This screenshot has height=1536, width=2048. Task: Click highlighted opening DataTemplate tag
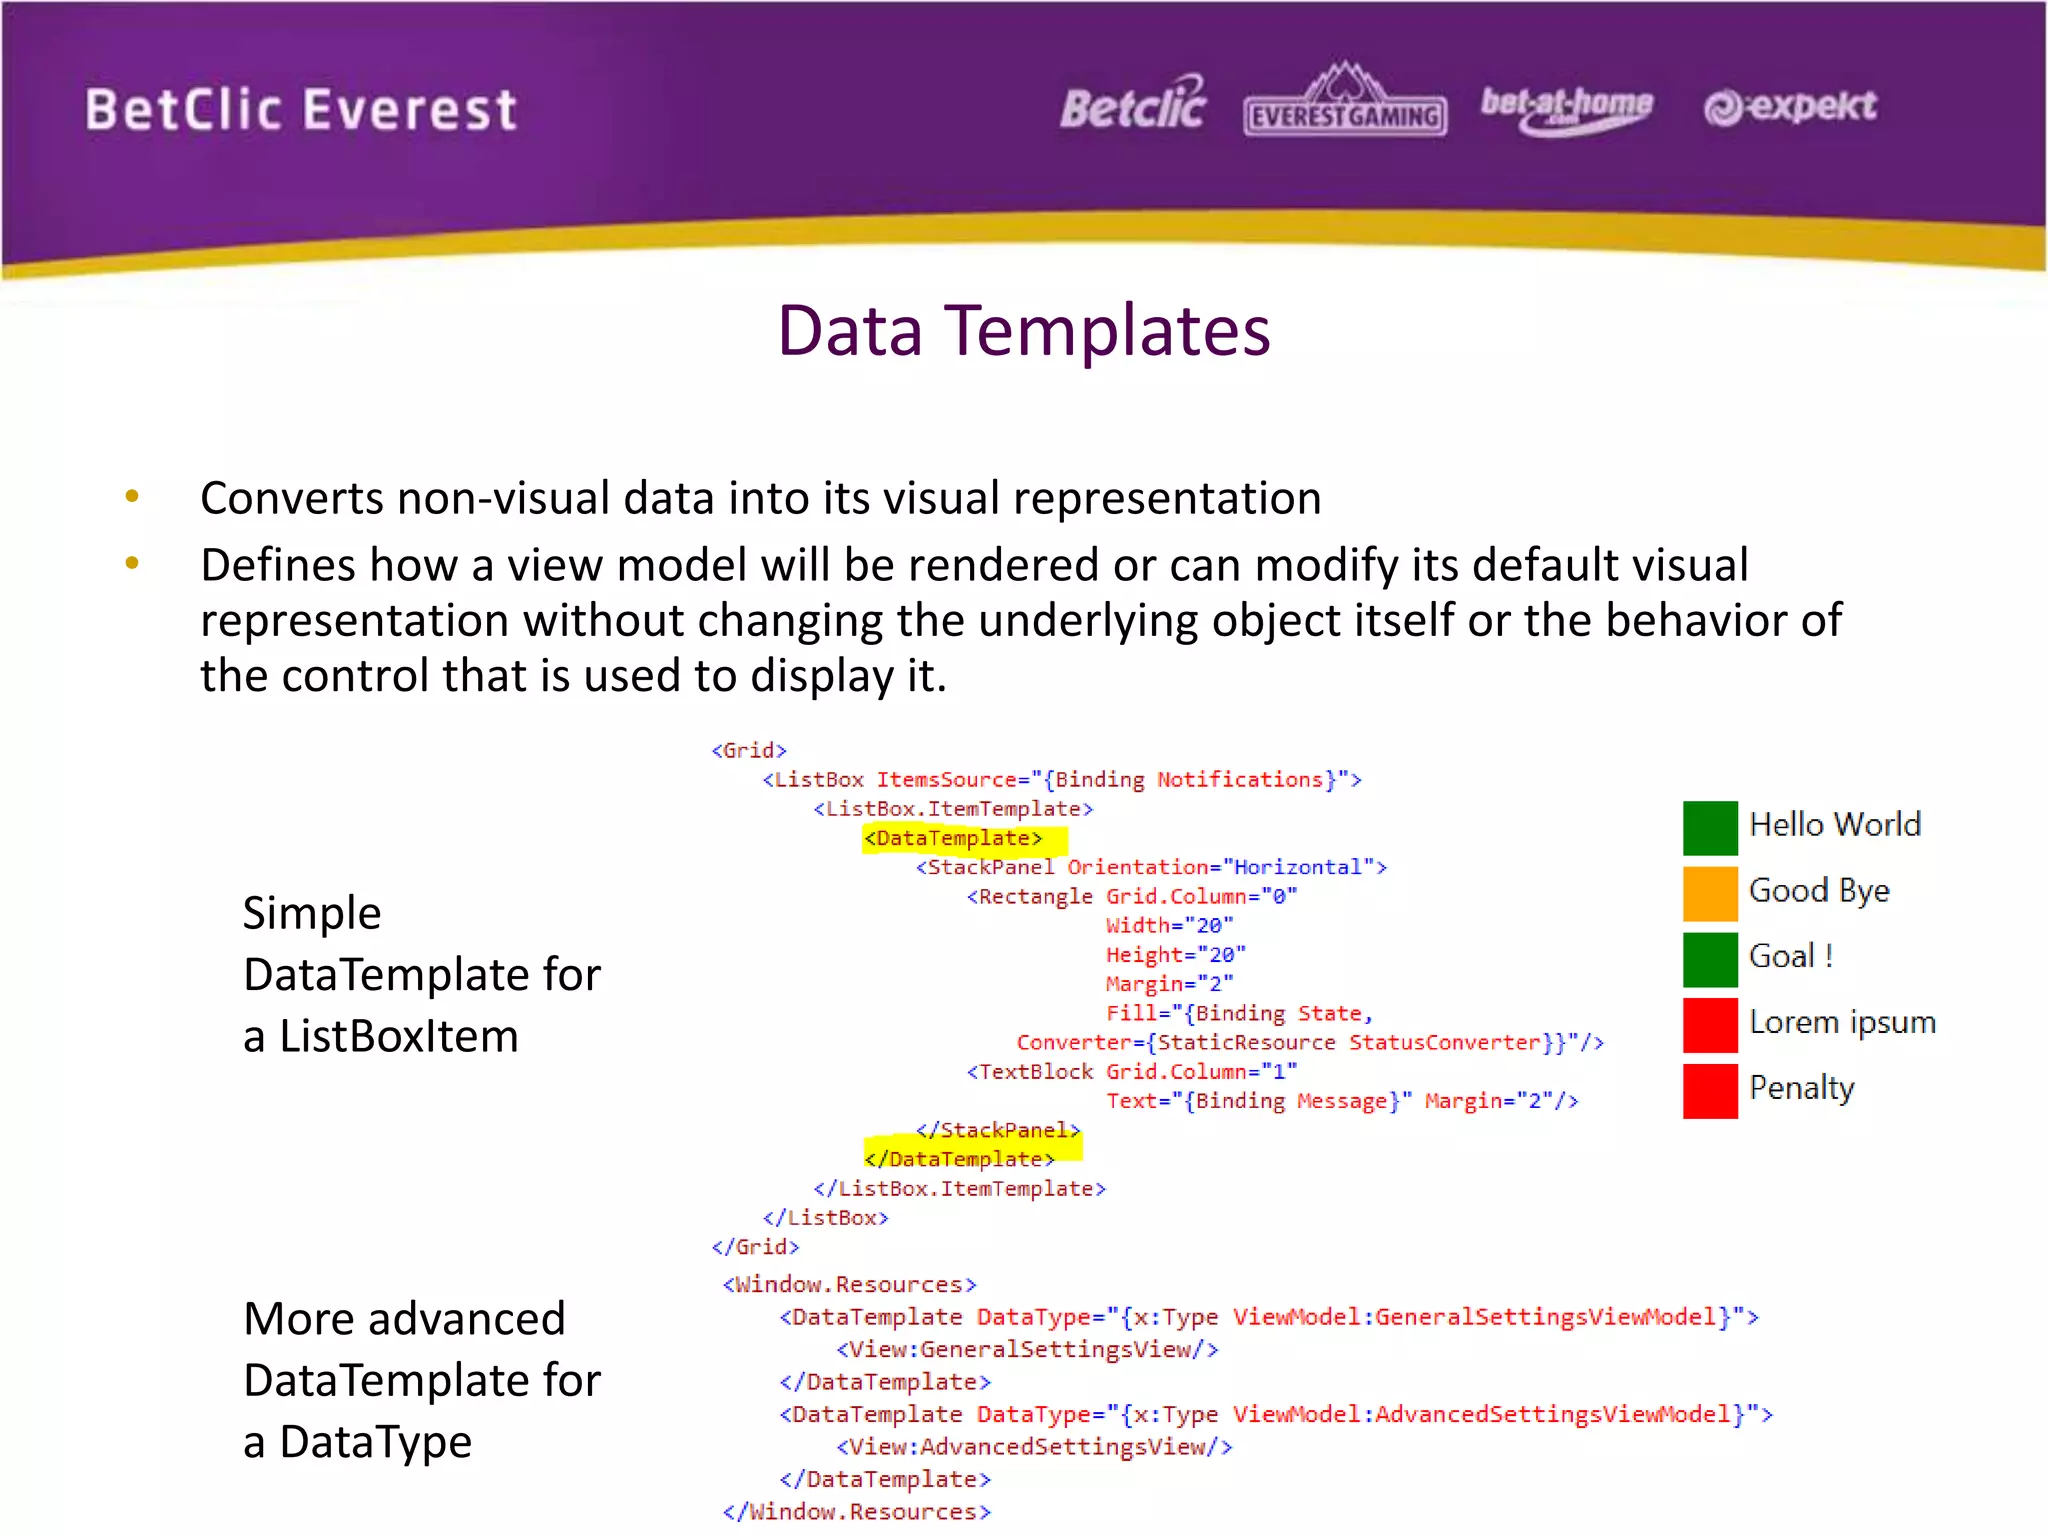pyautogui.click(x=955, y=838)
